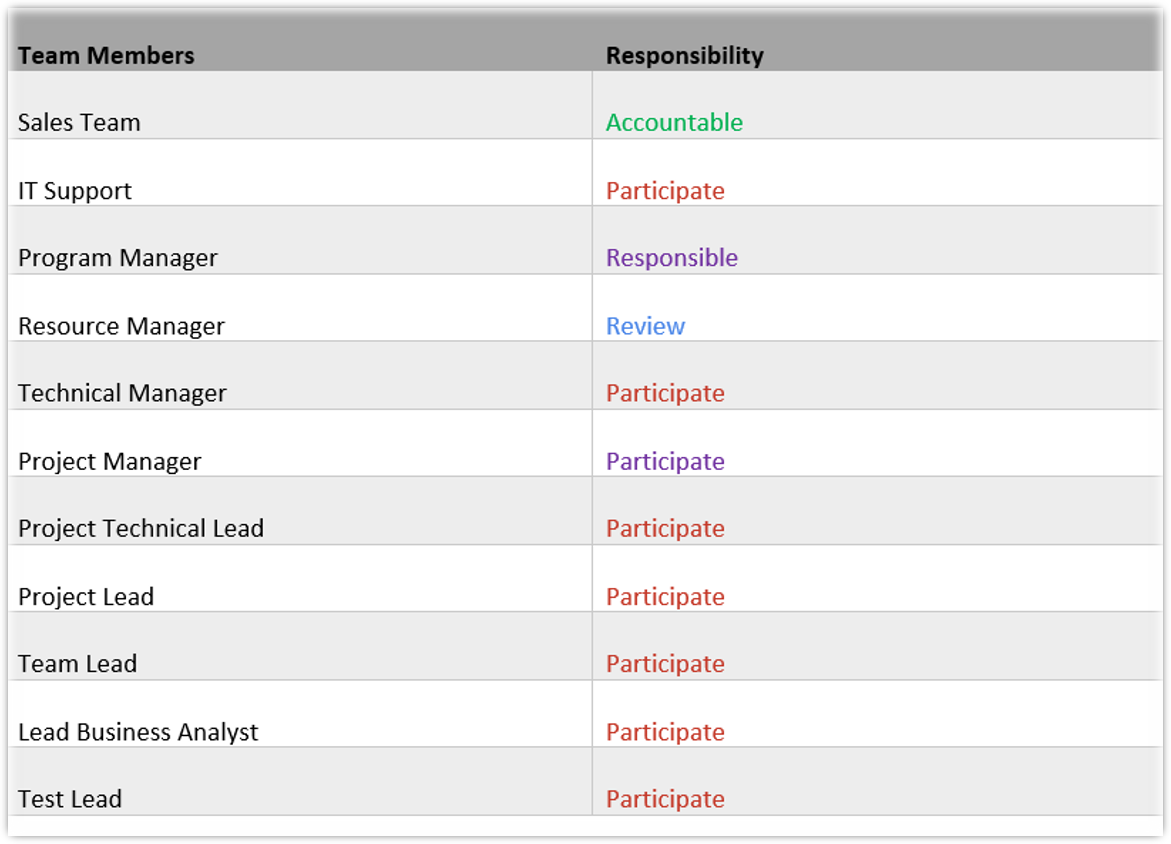Click the Project Lead cell
The image size is (1171, 844).
pos(86,597)
